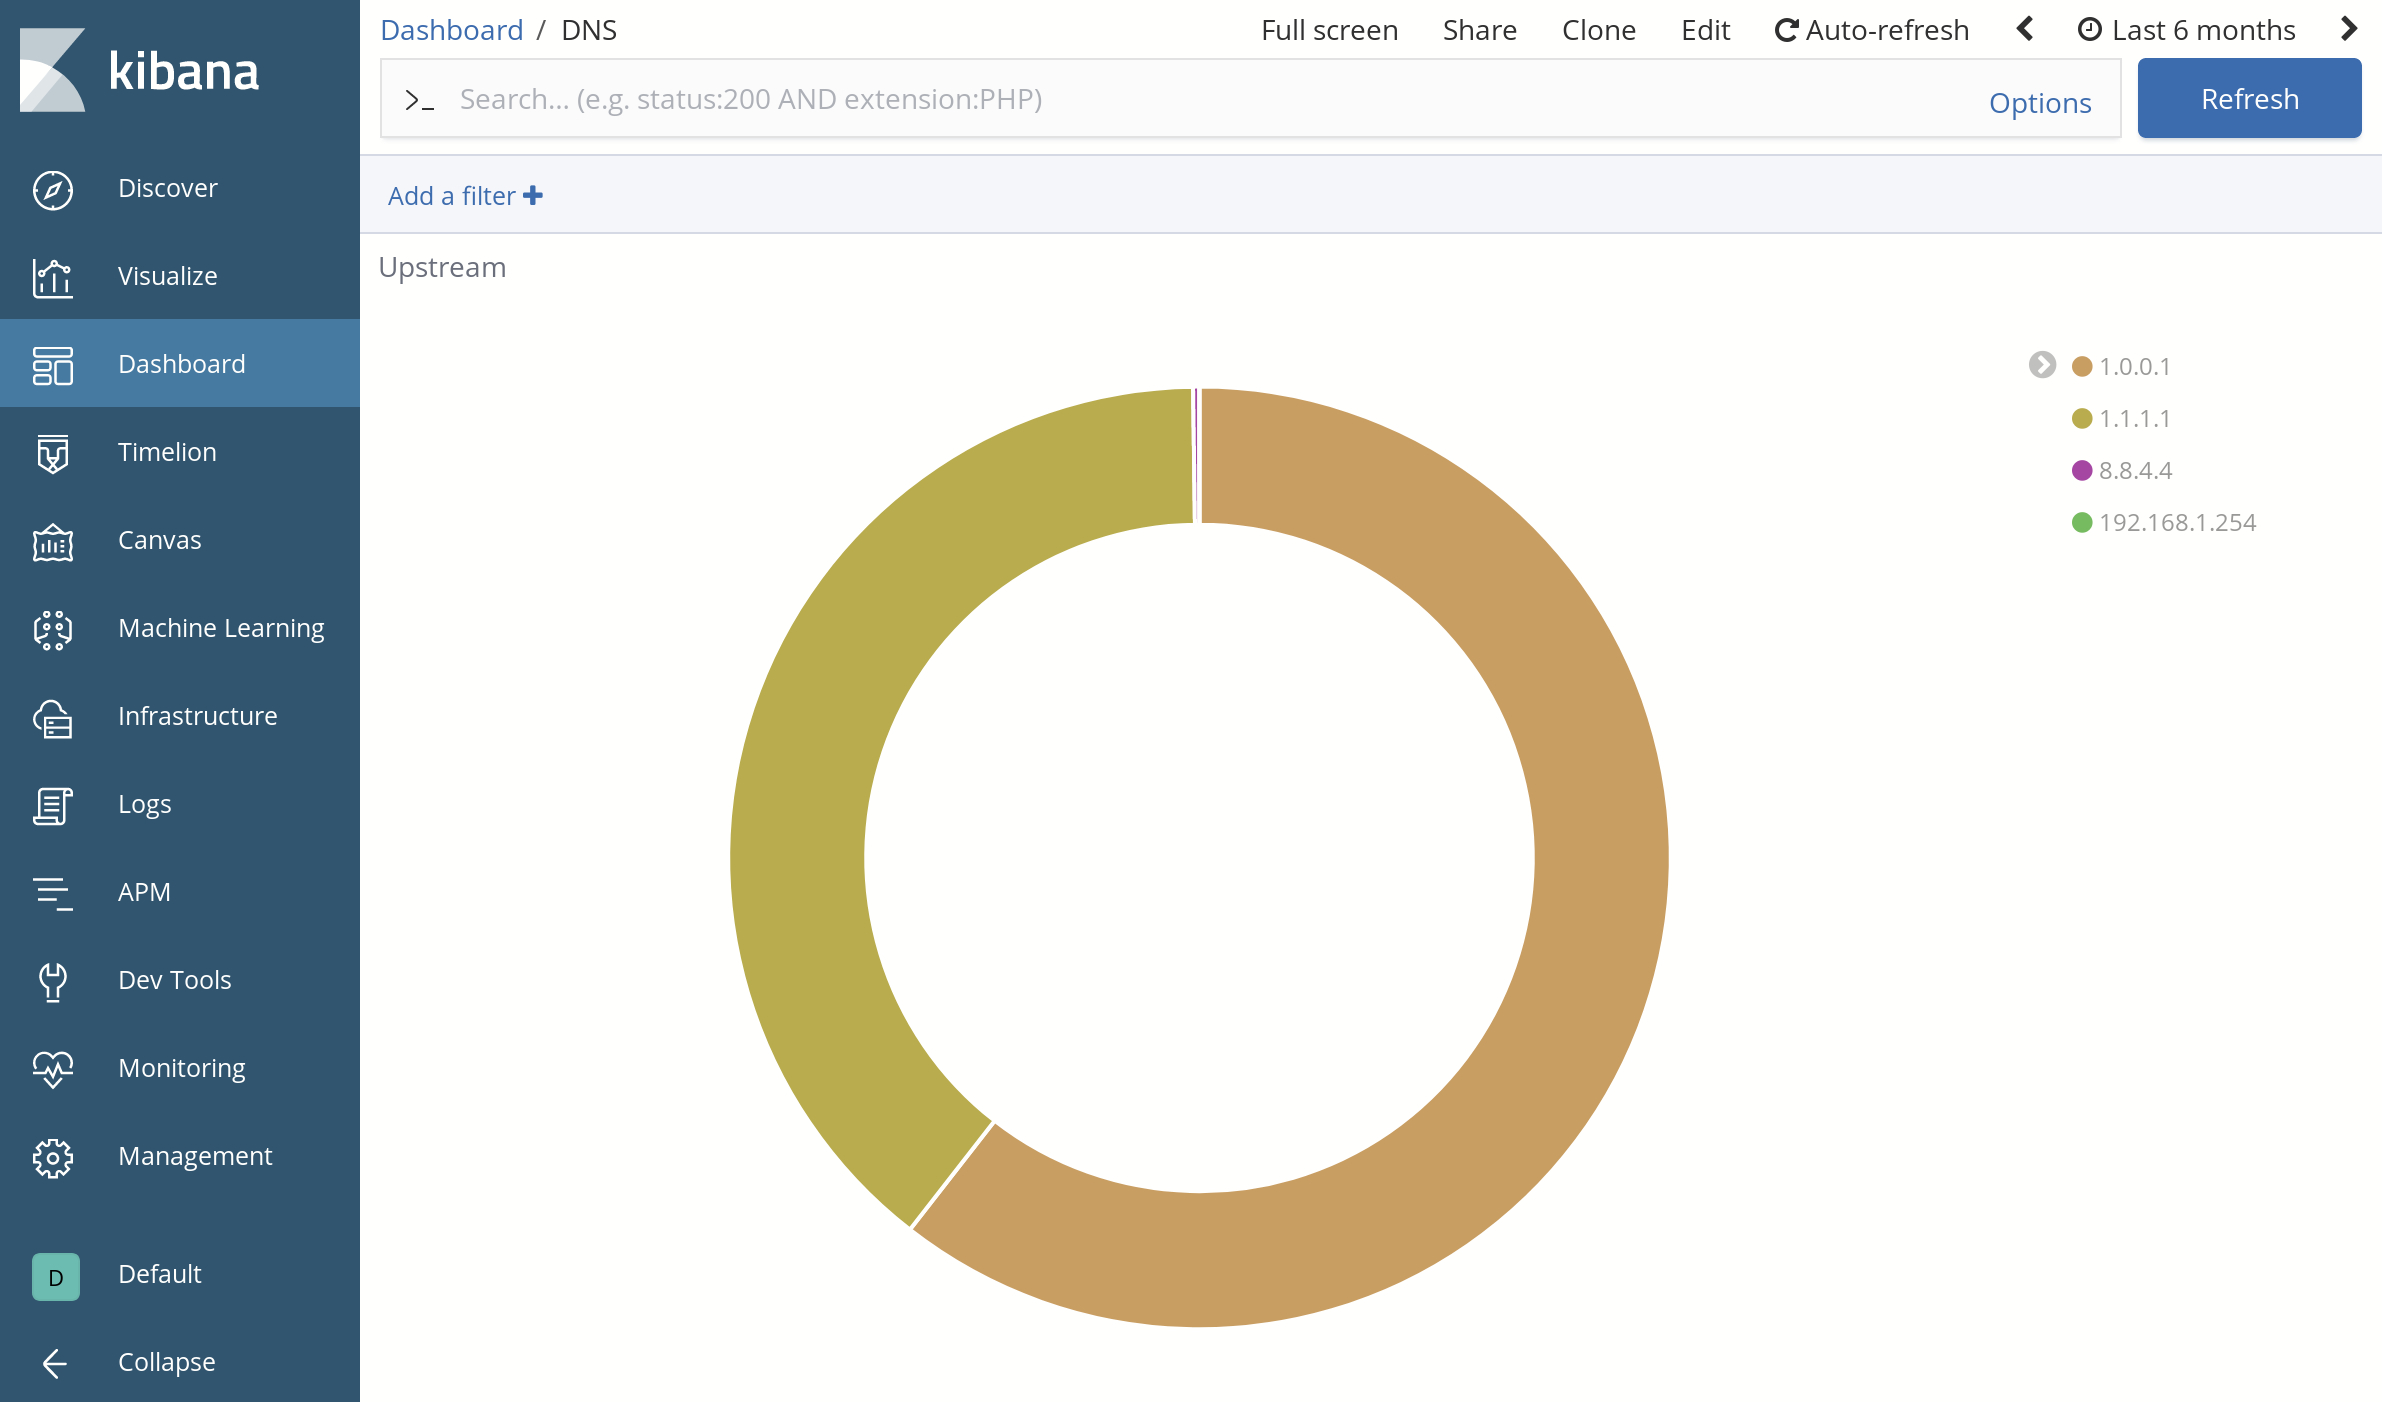Screen dimensions: 2382x1402
Task: Open Machine Learning brain icon
Action: 53,630
